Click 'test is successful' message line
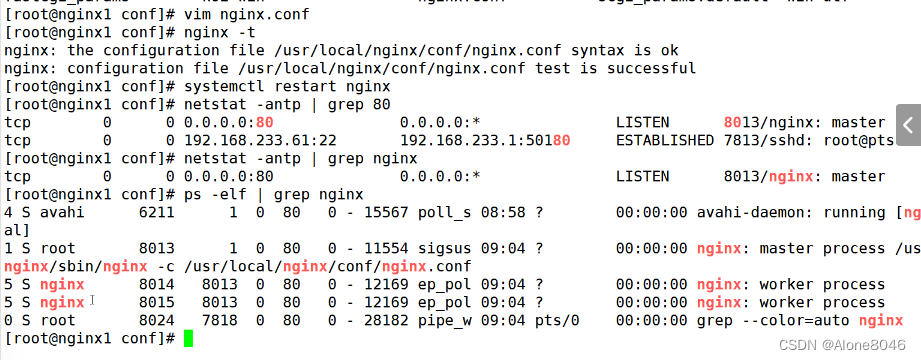921x360 pixels. pyautogui.click(x=349, y=68)
